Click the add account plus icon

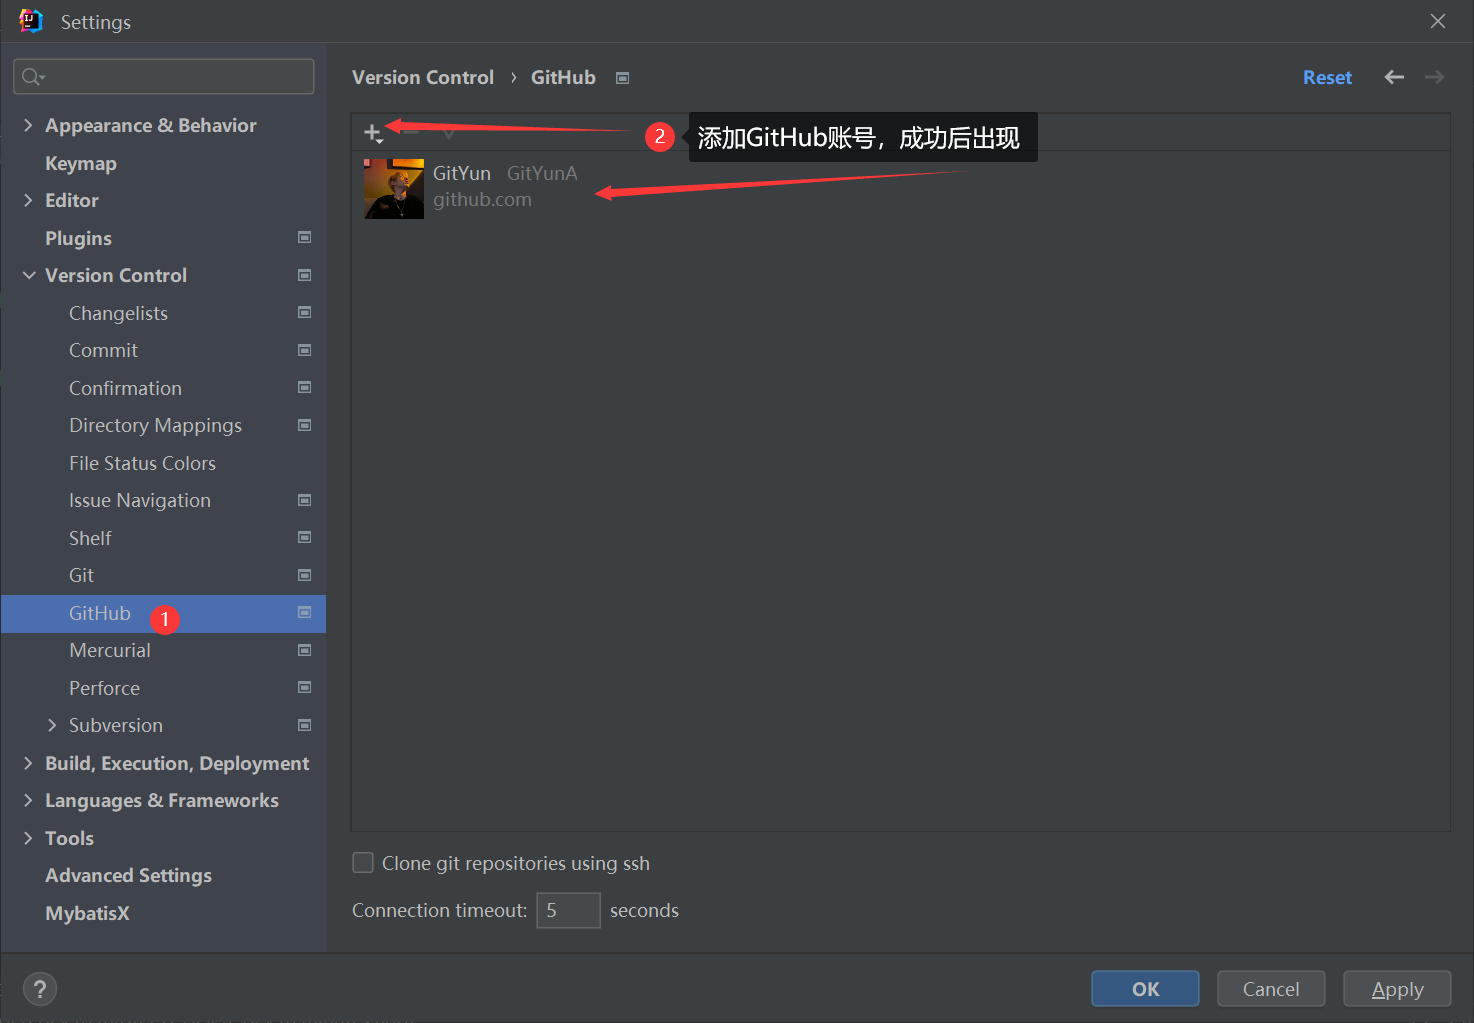click(372, 133)
